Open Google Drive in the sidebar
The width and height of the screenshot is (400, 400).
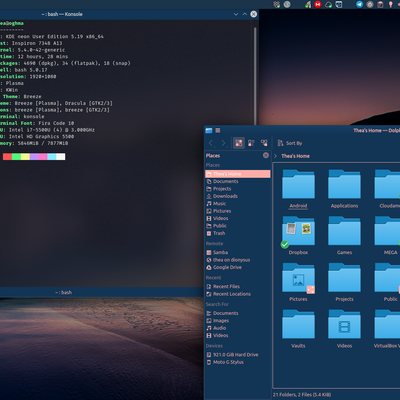(x=238, y=267)
